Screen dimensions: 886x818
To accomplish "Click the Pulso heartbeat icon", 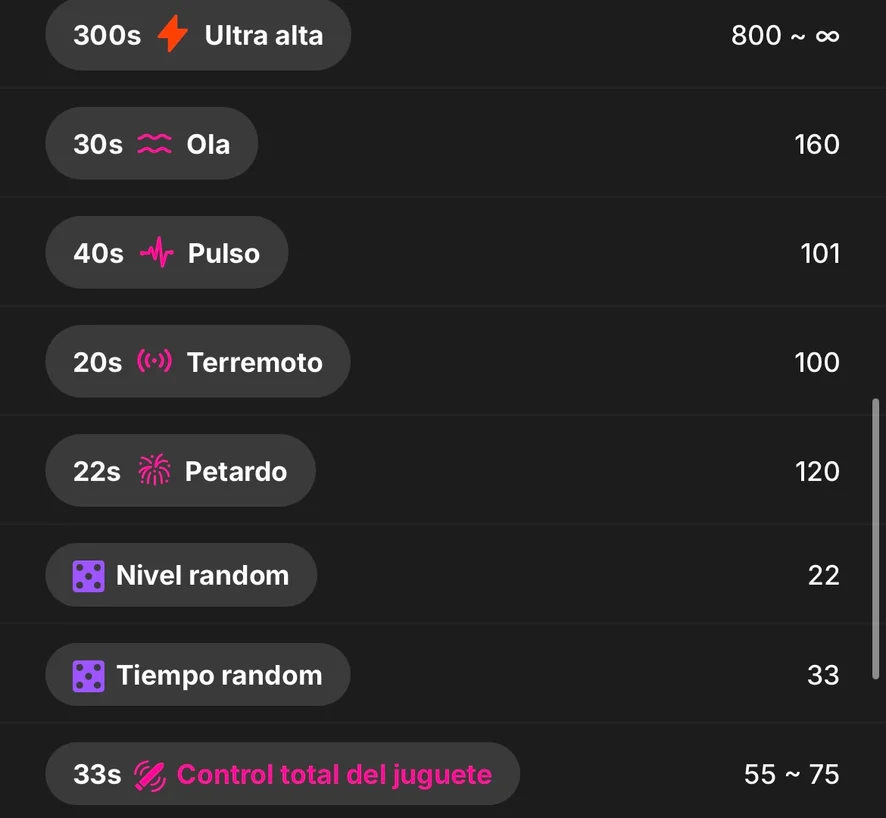I will coord(156,253).
